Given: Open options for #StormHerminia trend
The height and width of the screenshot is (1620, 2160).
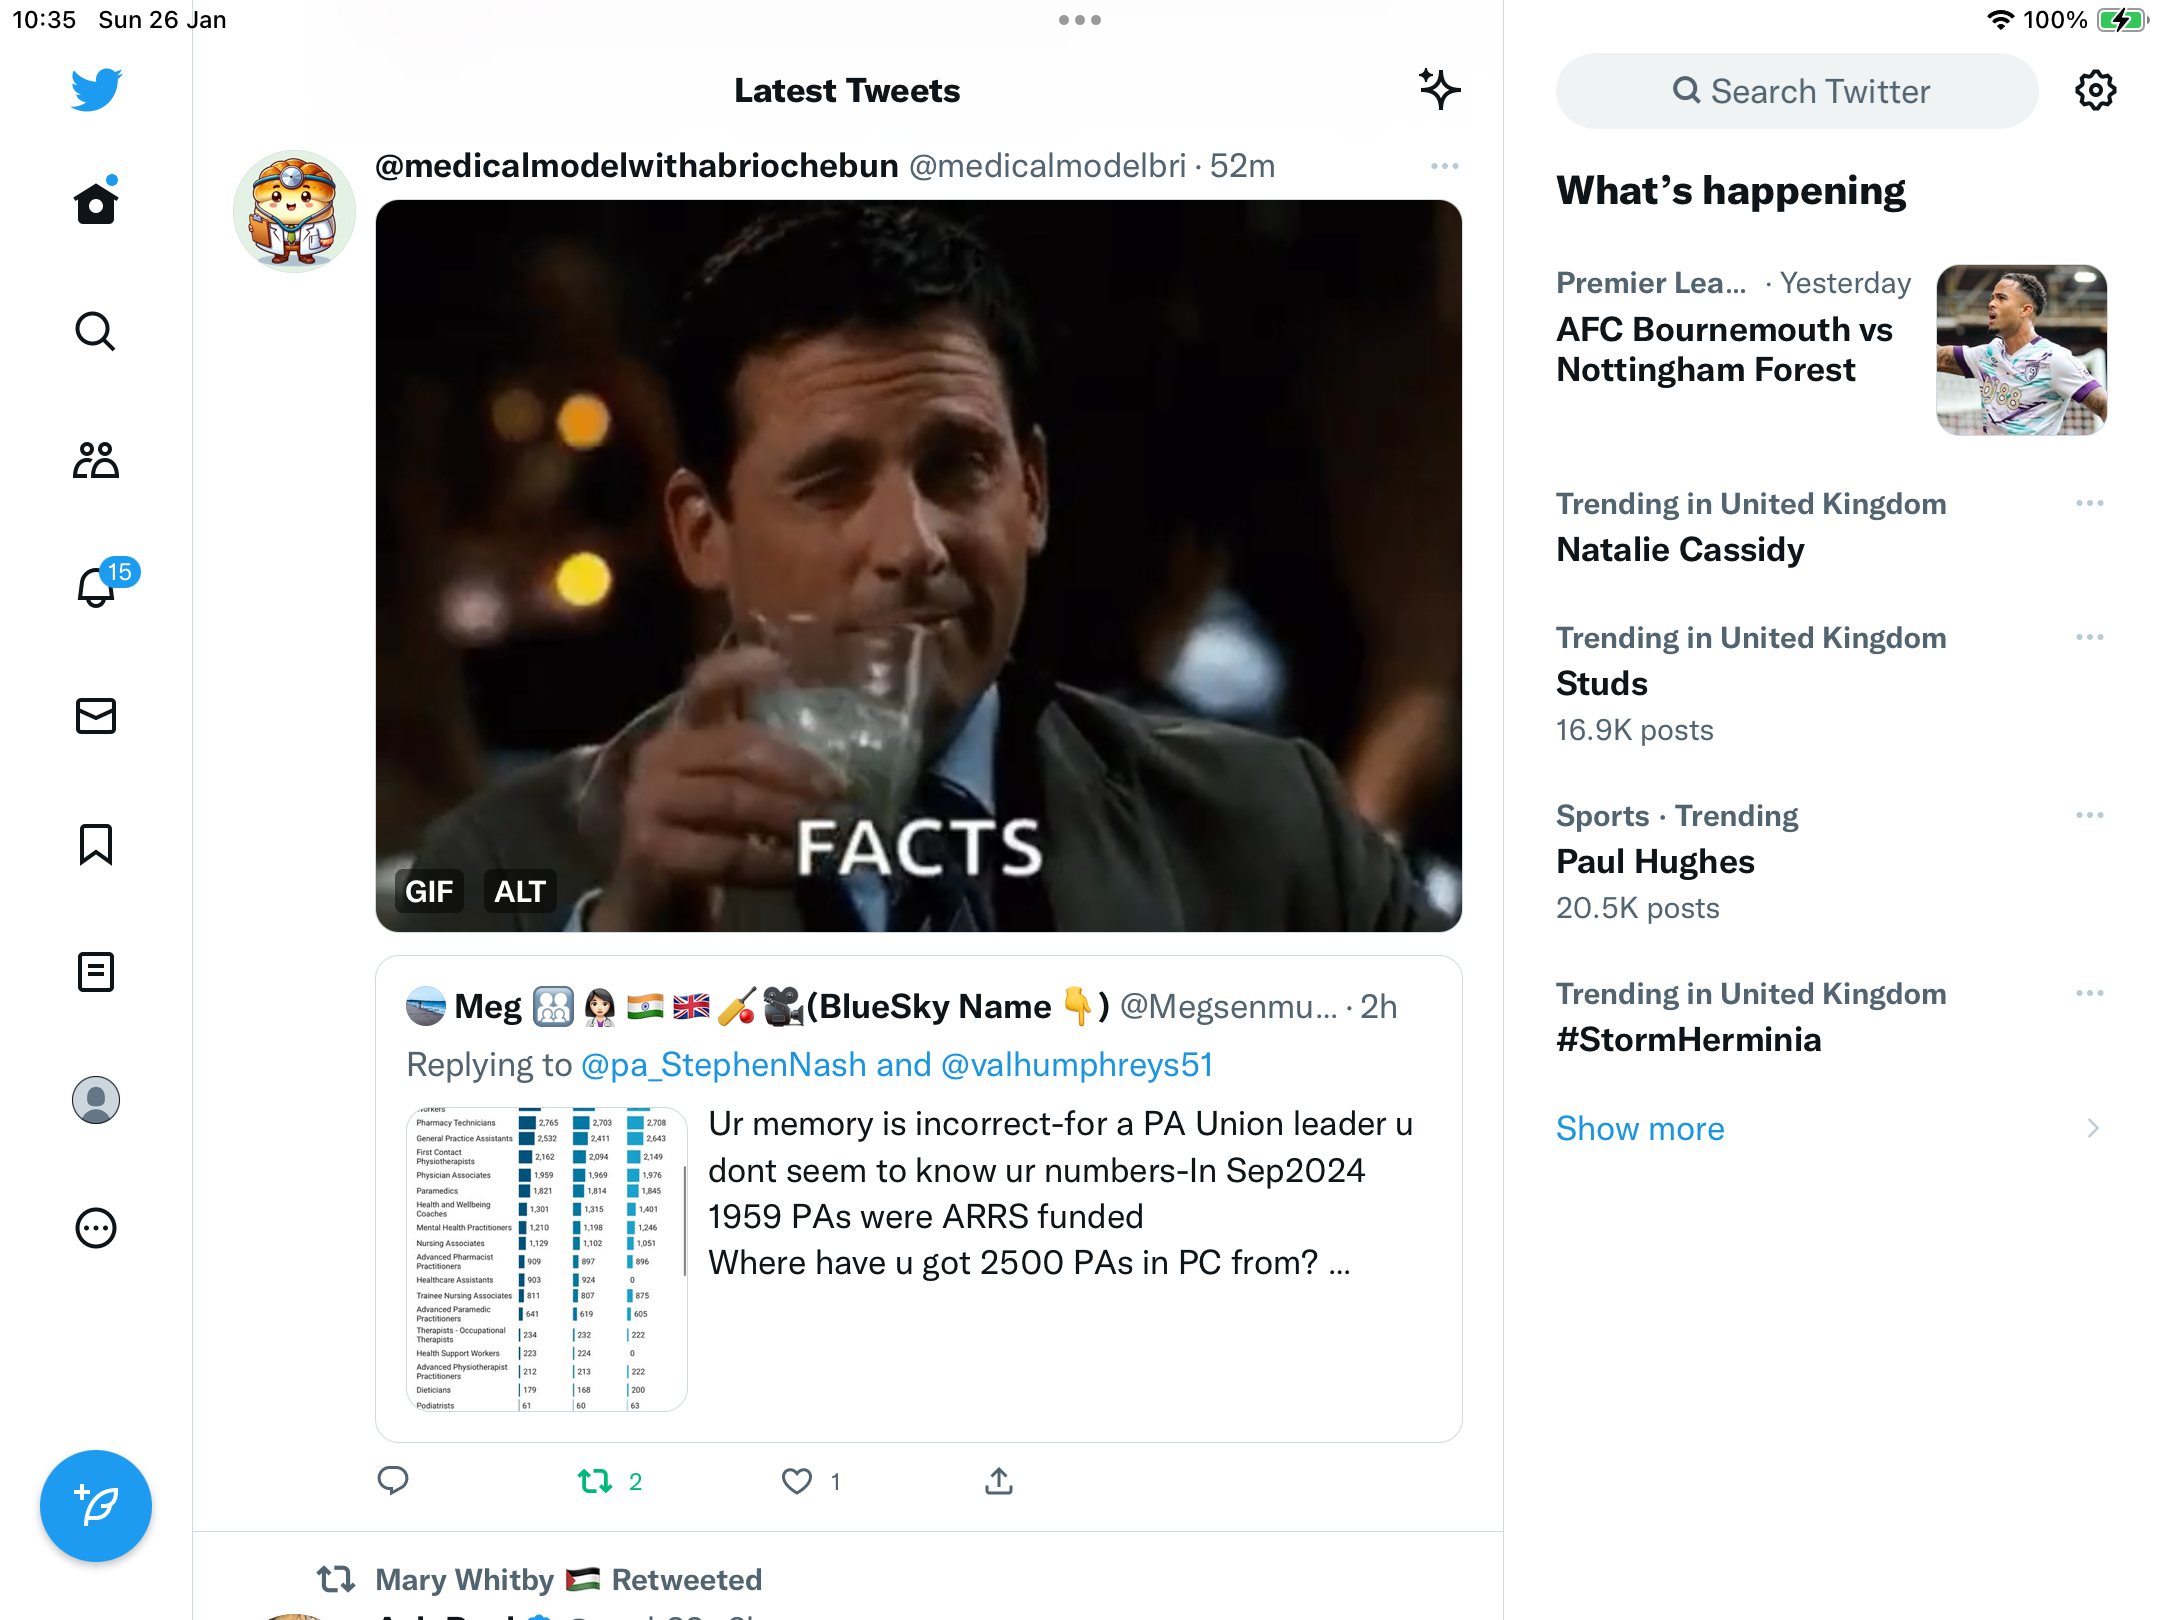Looking at the screenshot, I should pyautogui.click(x=2090, y=993).
